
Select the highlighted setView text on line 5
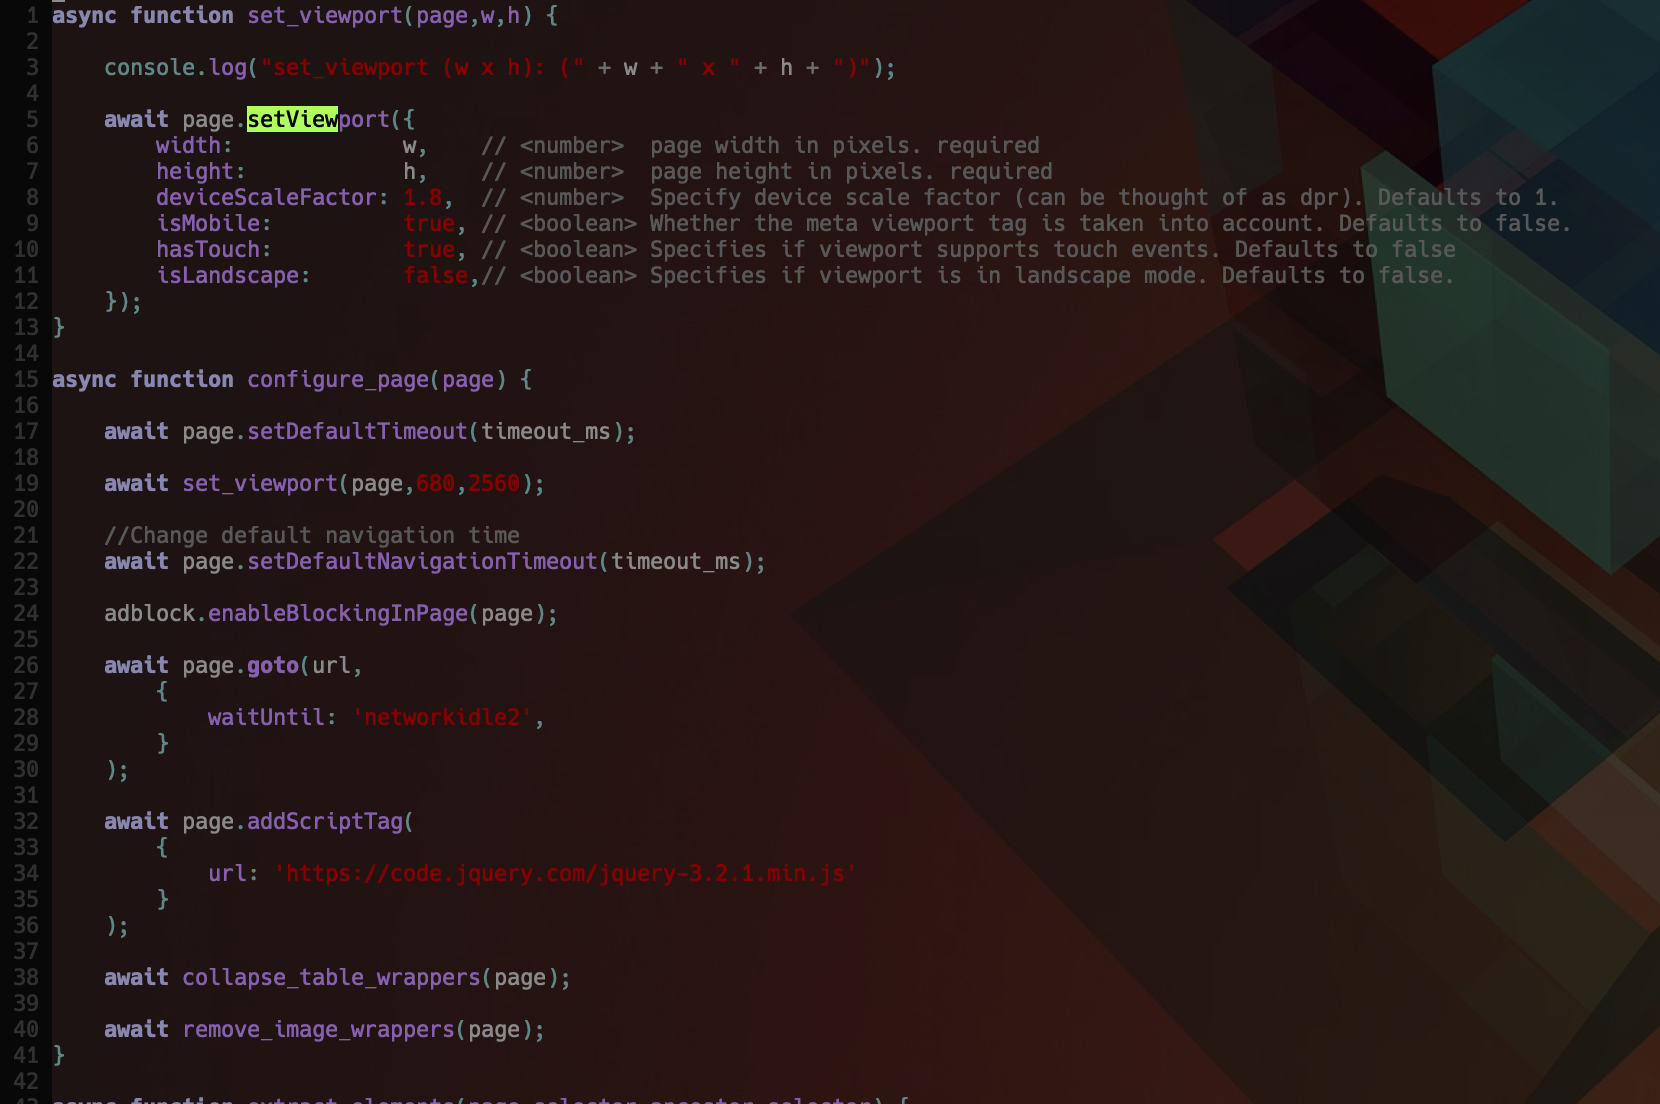291,119
